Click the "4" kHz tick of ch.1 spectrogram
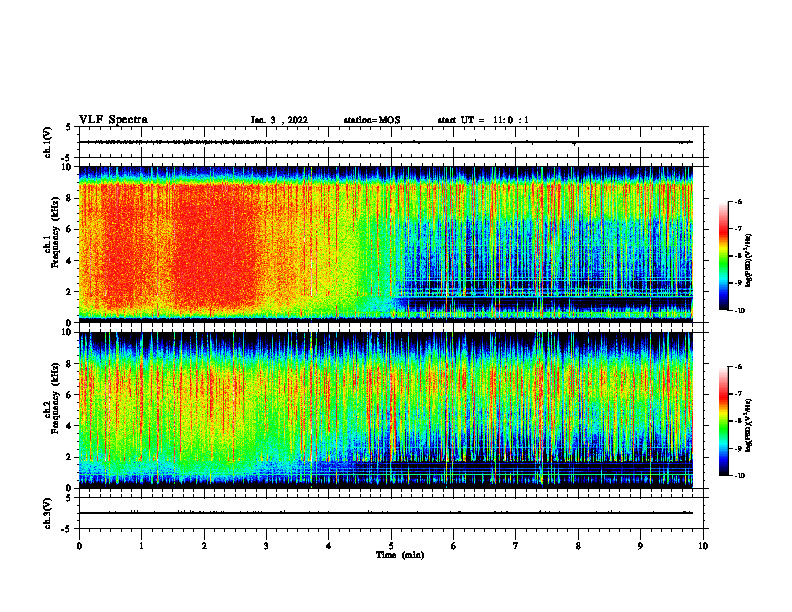Image resolution: width=792 pixels, height=612 pixels. tap(70, 261)
